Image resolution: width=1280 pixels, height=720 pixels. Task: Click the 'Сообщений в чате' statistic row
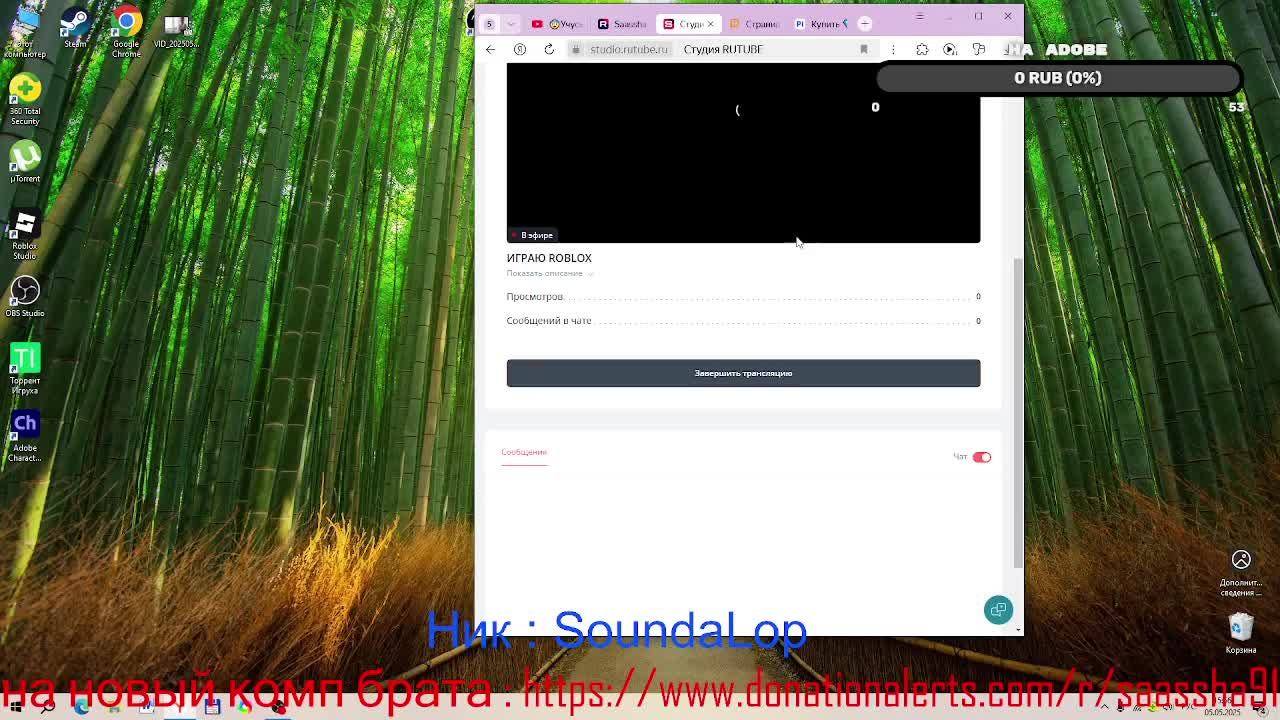[x=743, y=321]
